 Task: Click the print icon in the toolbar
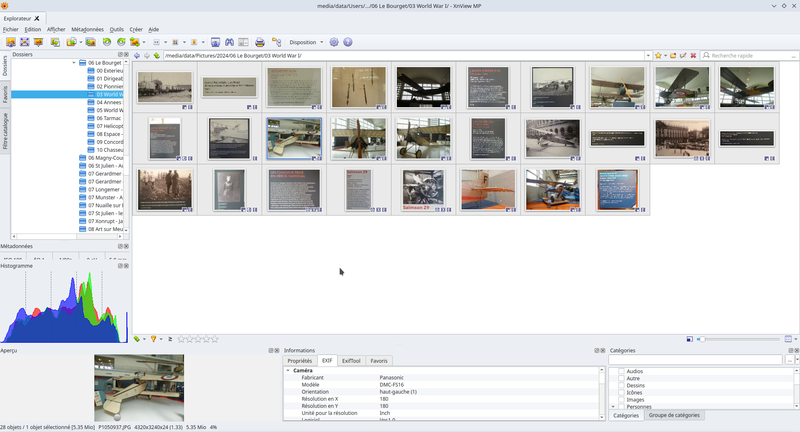pos(260,43)
